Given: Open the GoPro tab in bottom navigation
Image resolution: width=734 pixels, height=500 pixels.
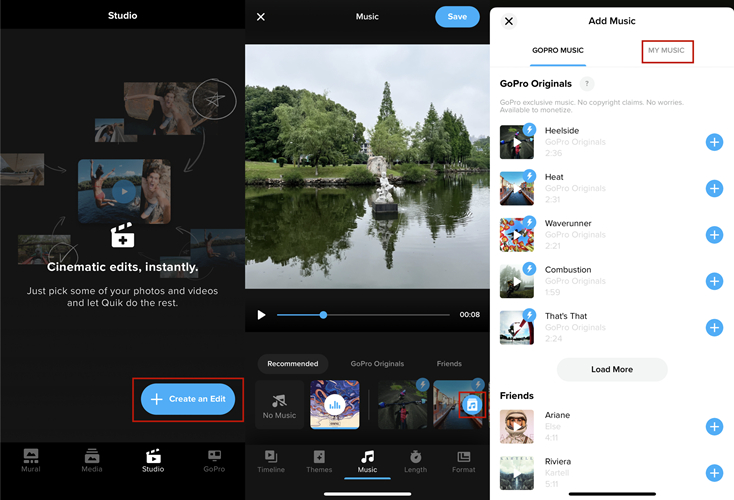Looking at the screenshot, I should point(214,461).
